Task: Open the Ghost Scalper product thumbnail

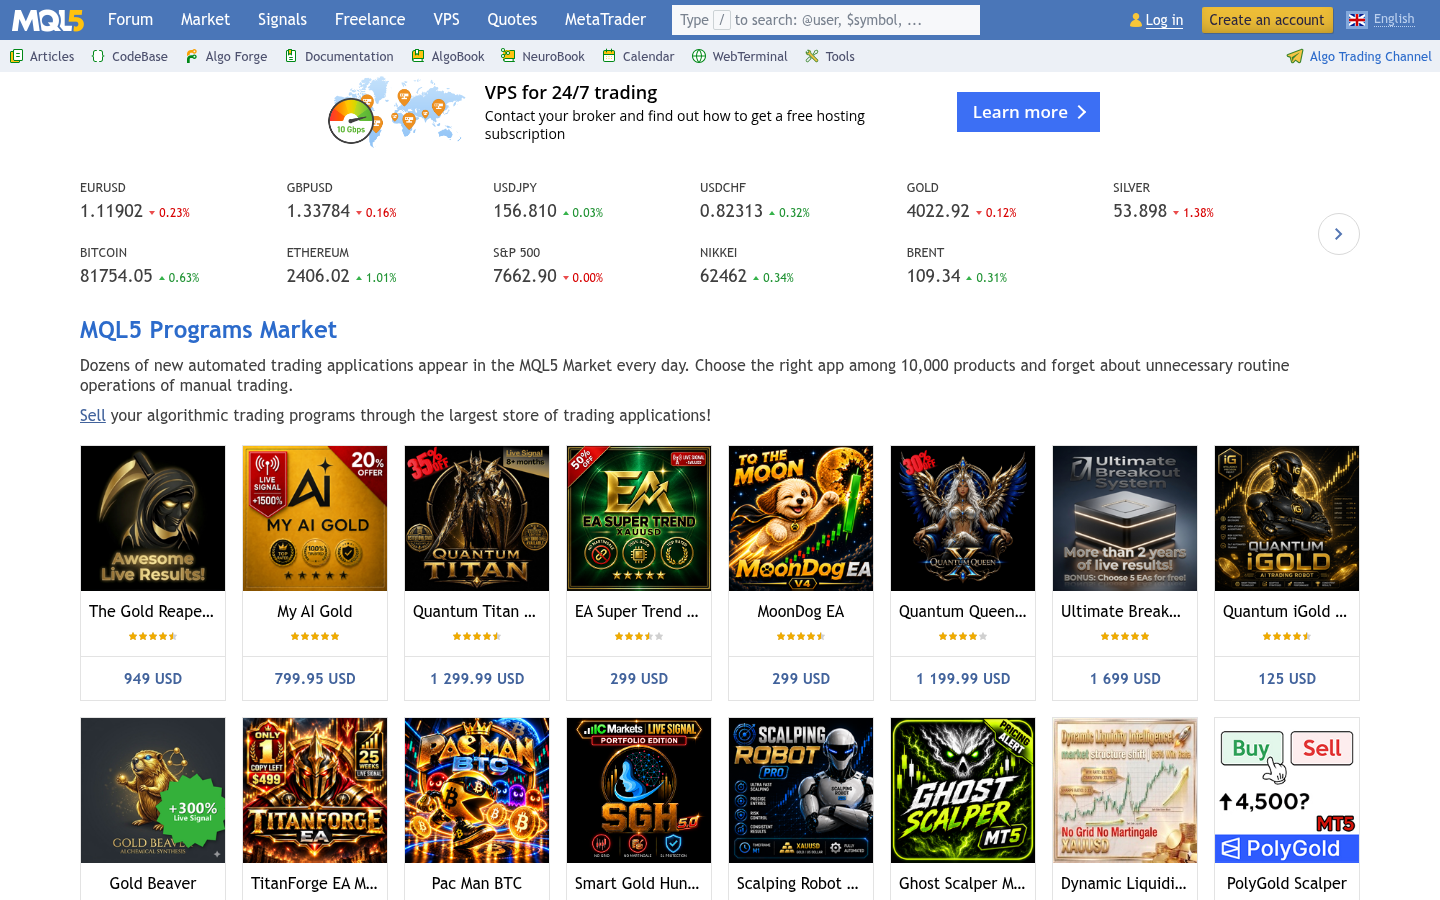Action: [x=963, y=790]
